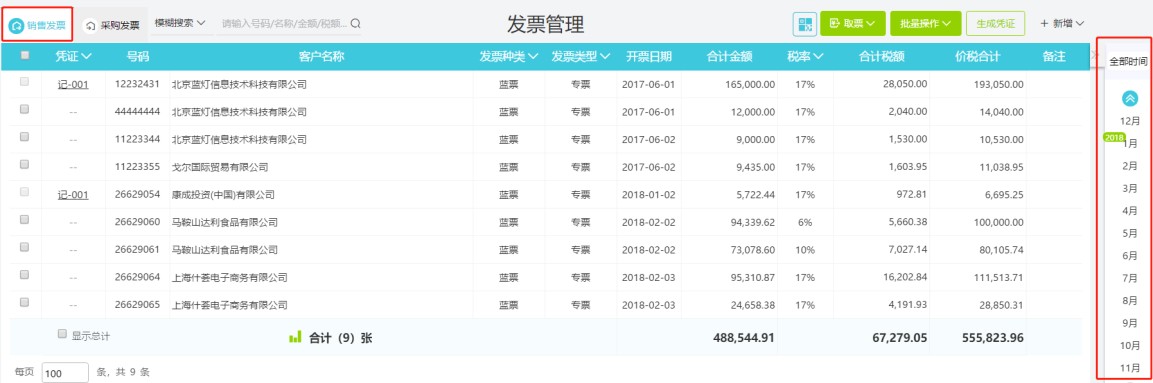This screenshot has height=383, width=1153.
Task: Expand the 批量操作 dropdown
Action: (x=925, y=24)
